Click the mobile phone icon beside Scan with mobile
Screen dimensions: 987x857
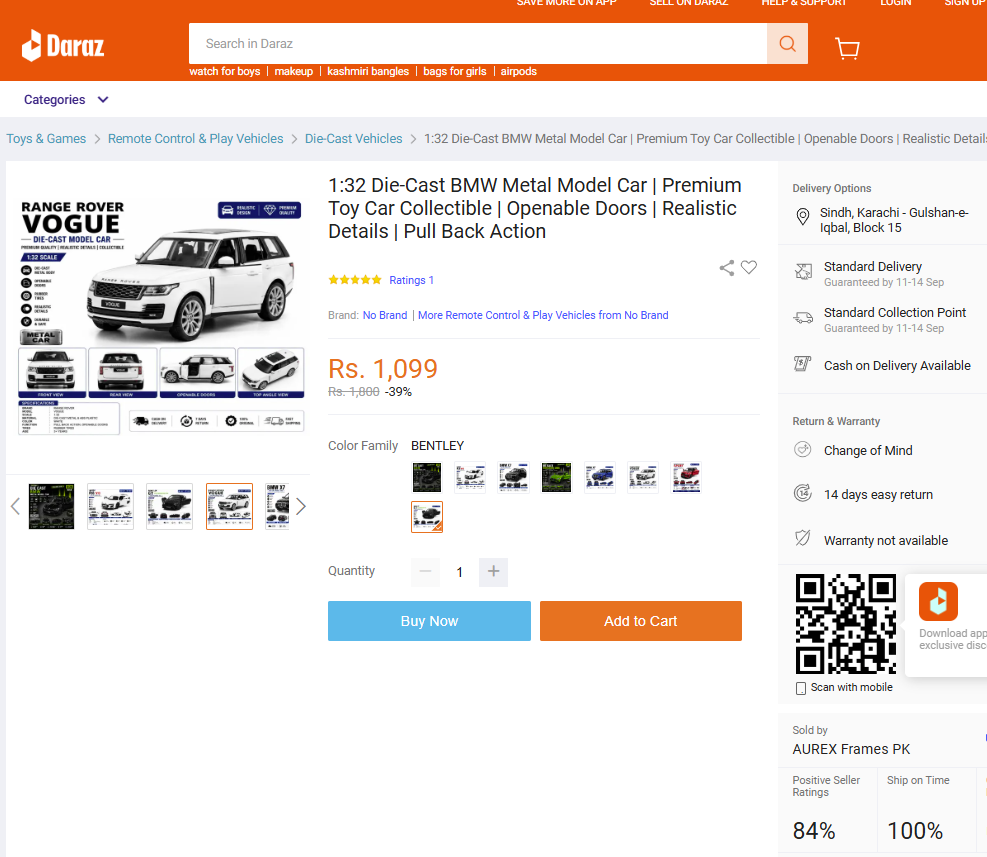point(801,688)
